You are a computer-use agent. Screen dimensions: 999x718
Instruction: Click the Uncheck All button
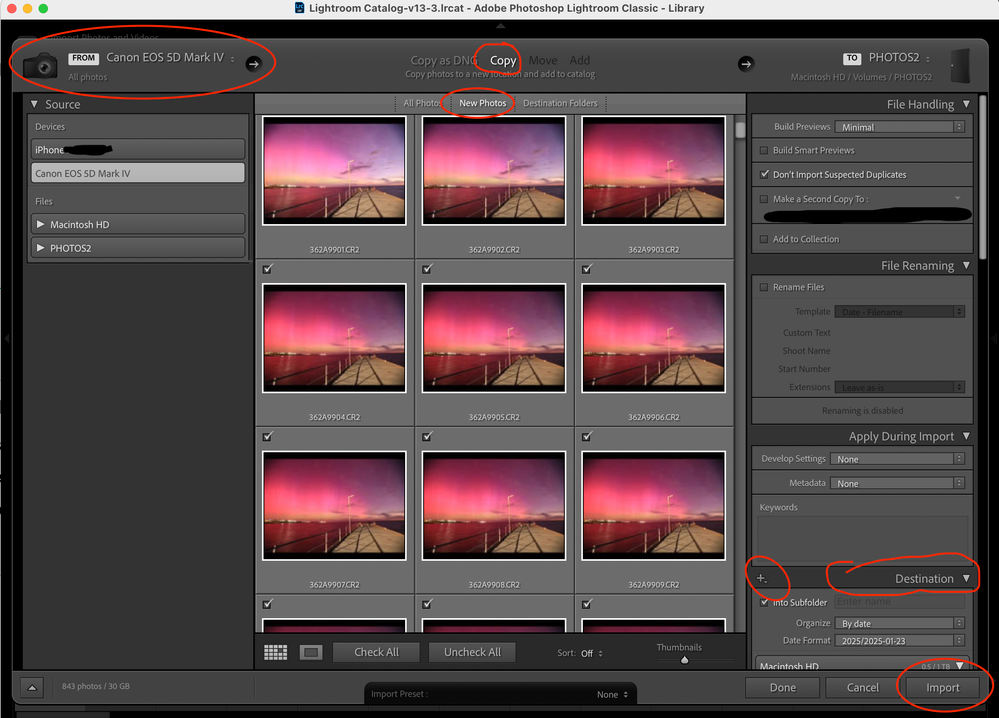click(x=472, y=651)
